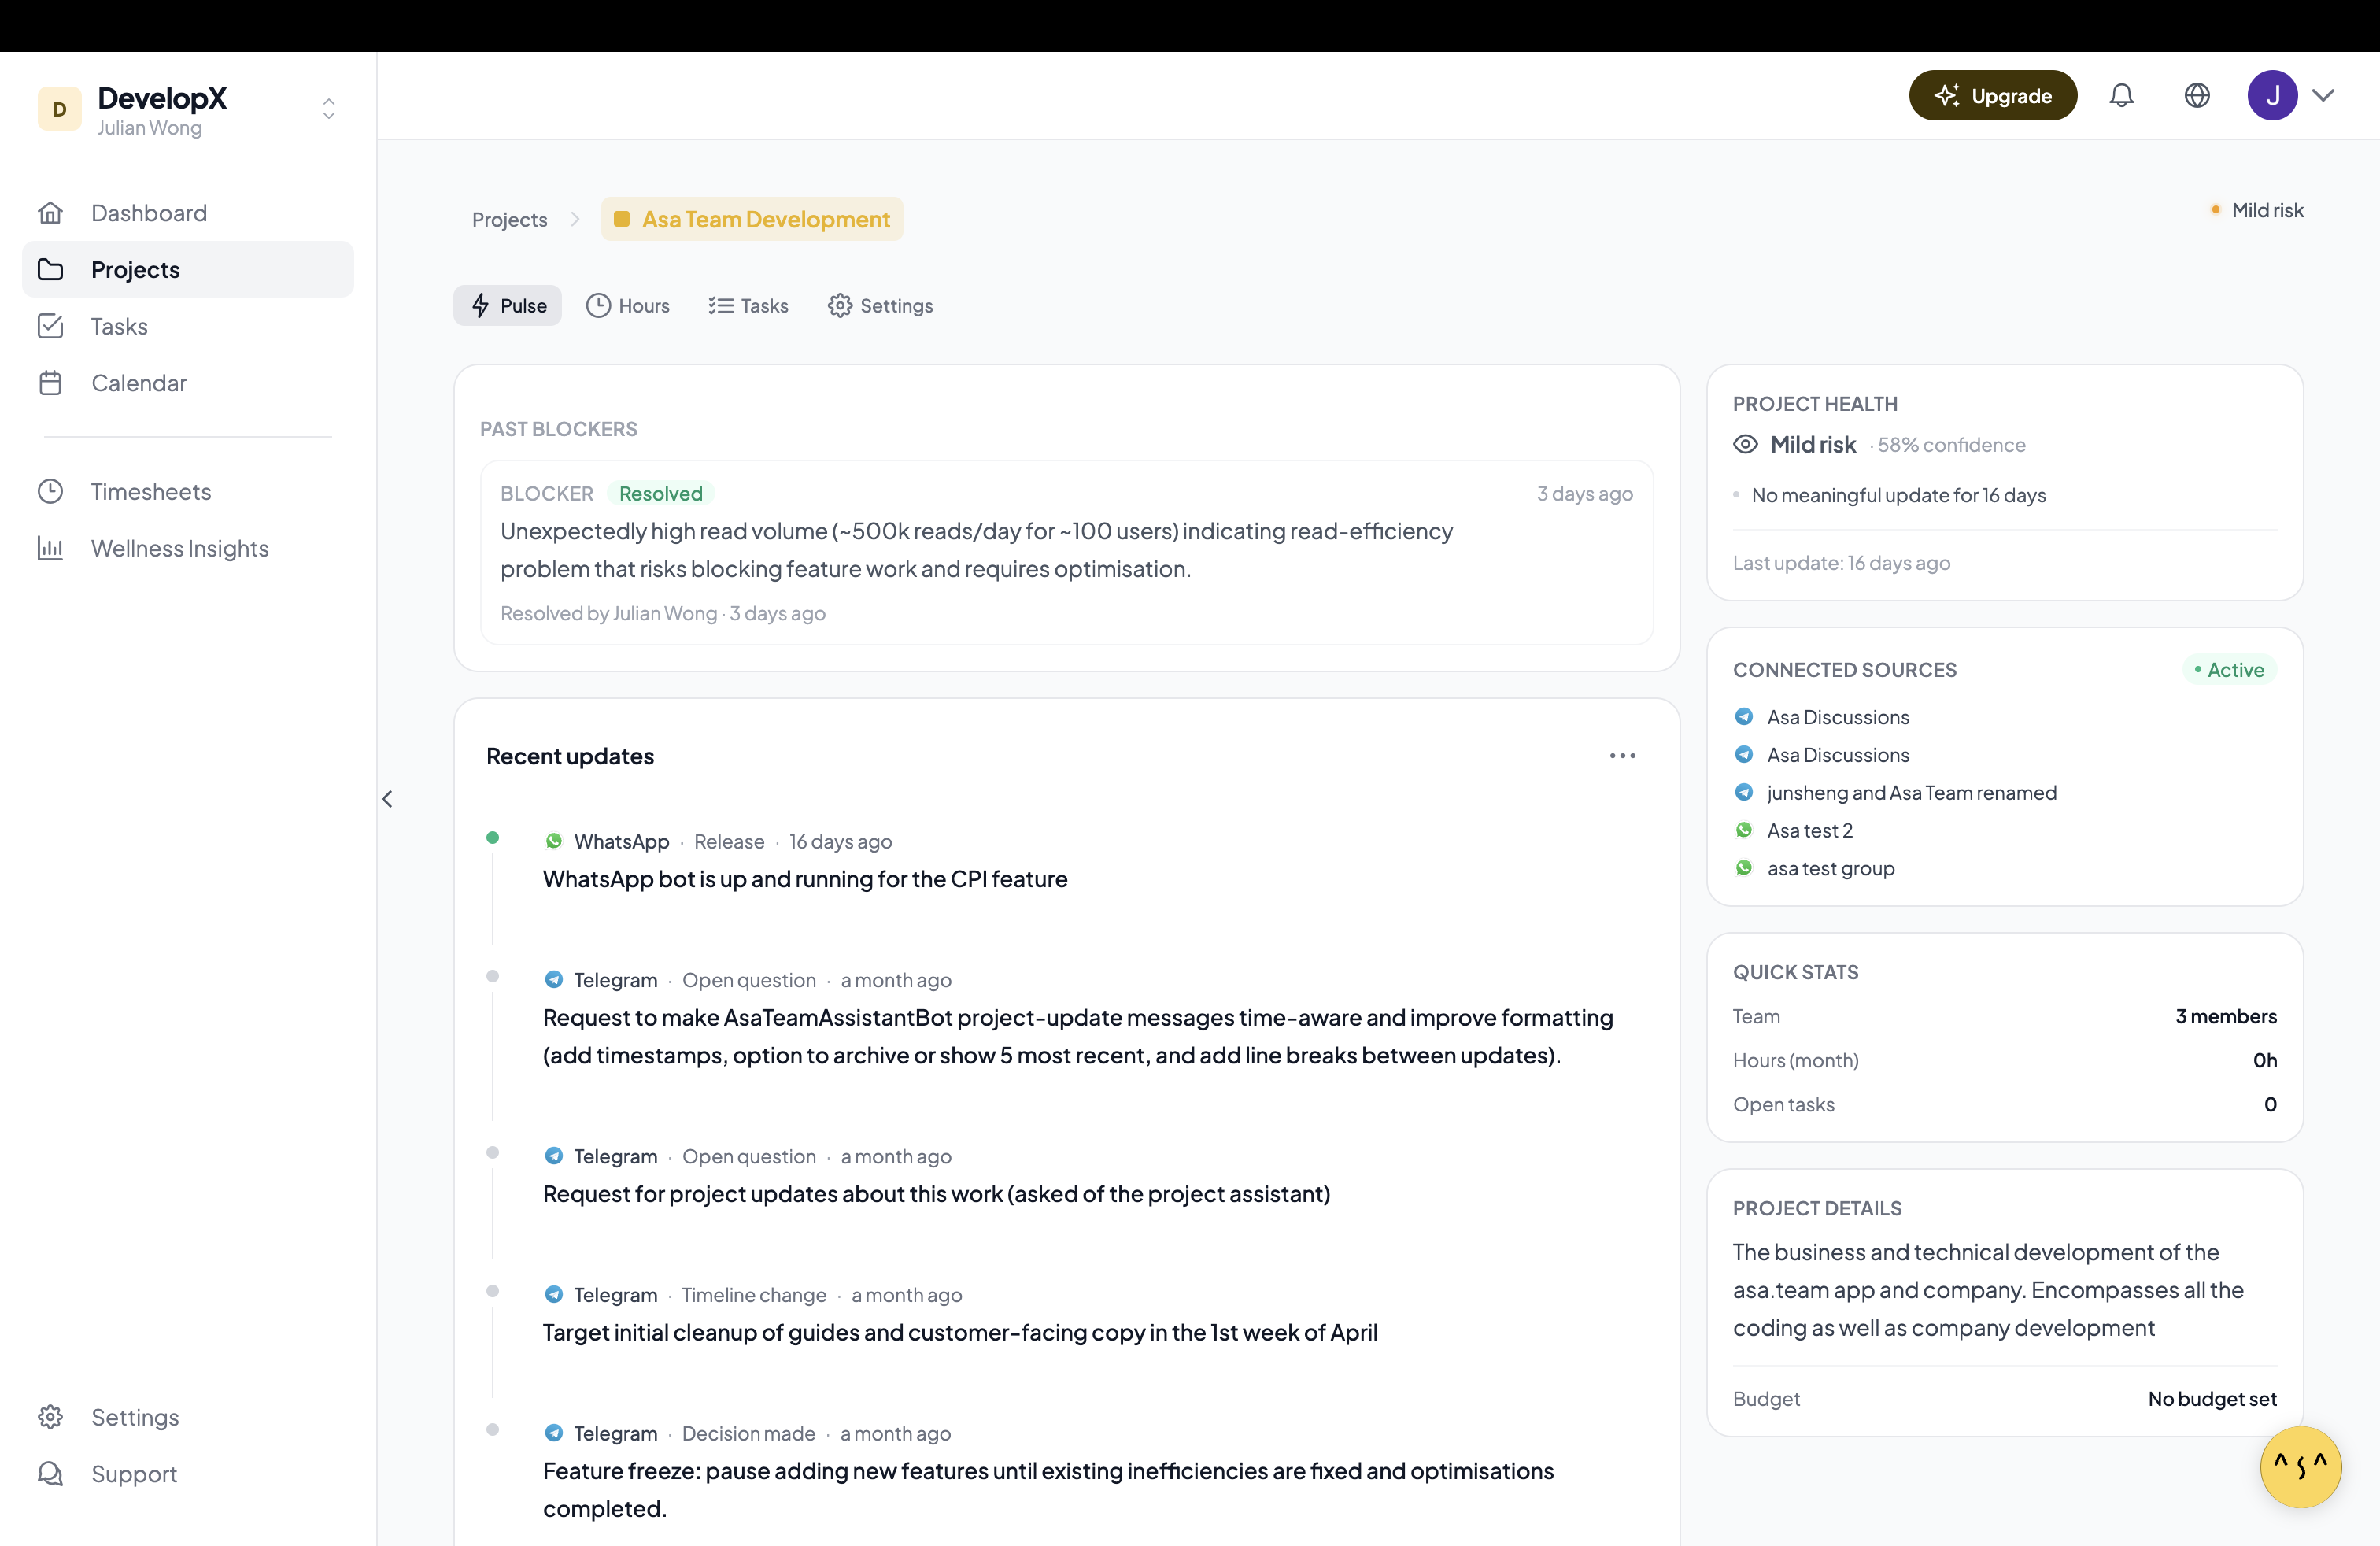Toggle the unread dot on the WhatsApp update

point(492,838)
